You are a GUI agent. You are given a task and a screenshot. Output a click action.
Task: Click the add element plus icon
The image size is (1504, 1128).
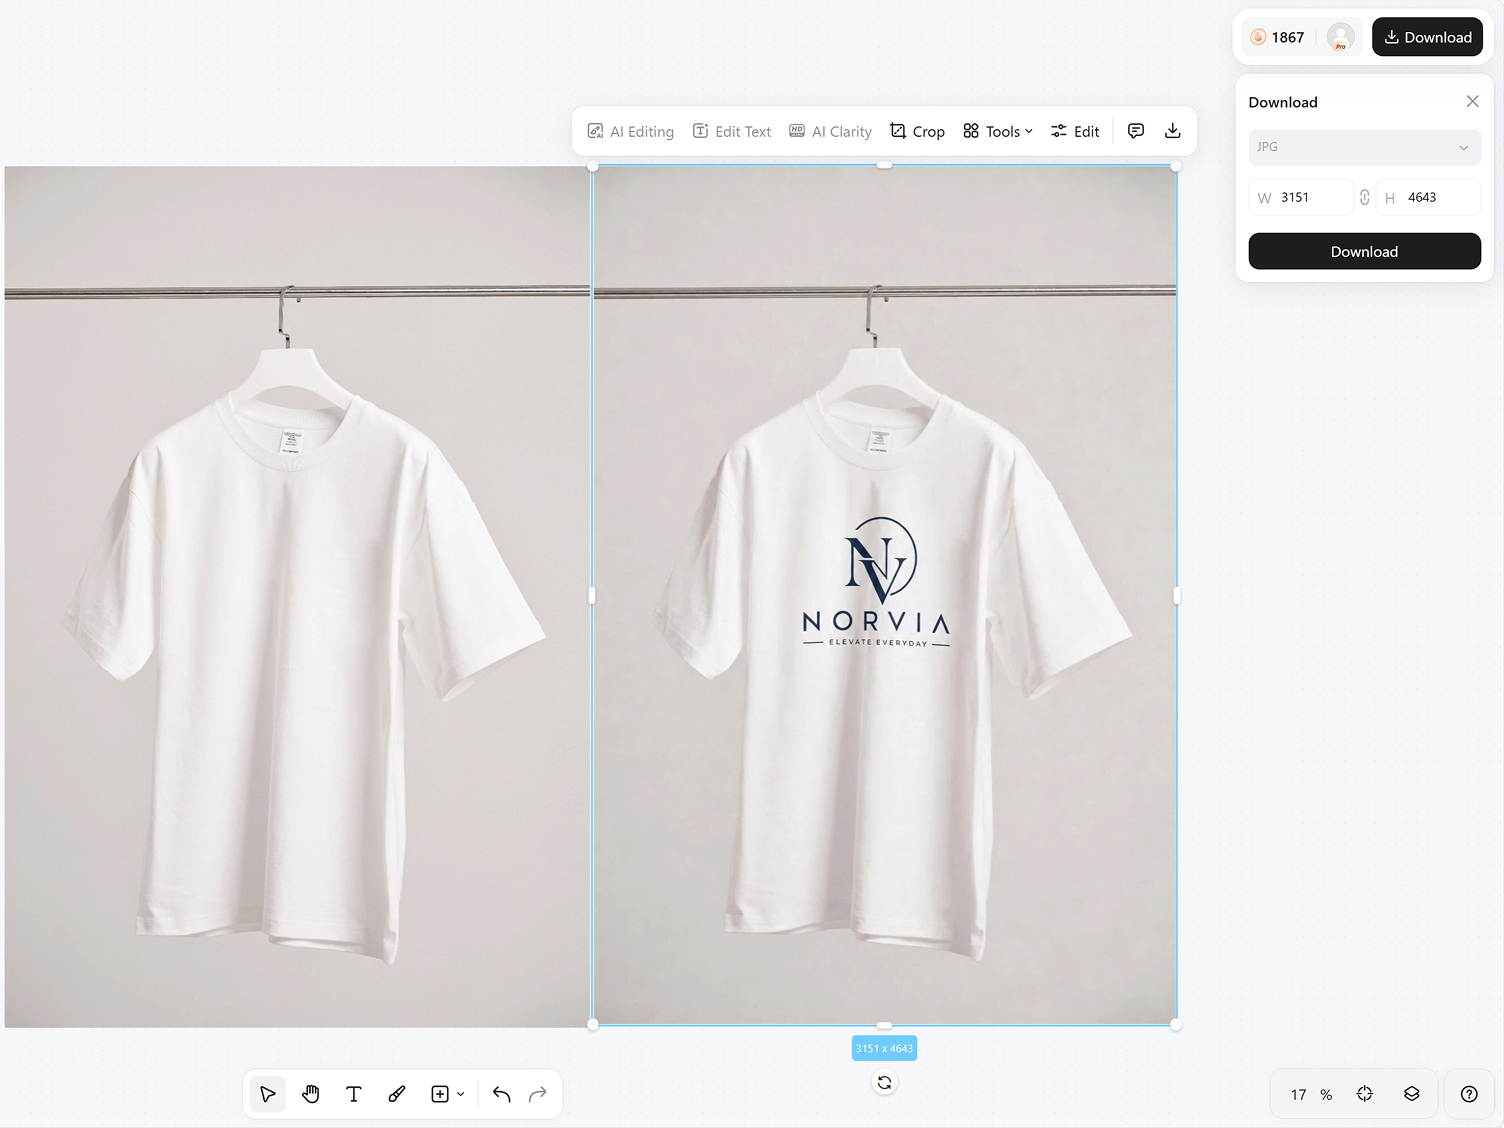click(440, 1094)
